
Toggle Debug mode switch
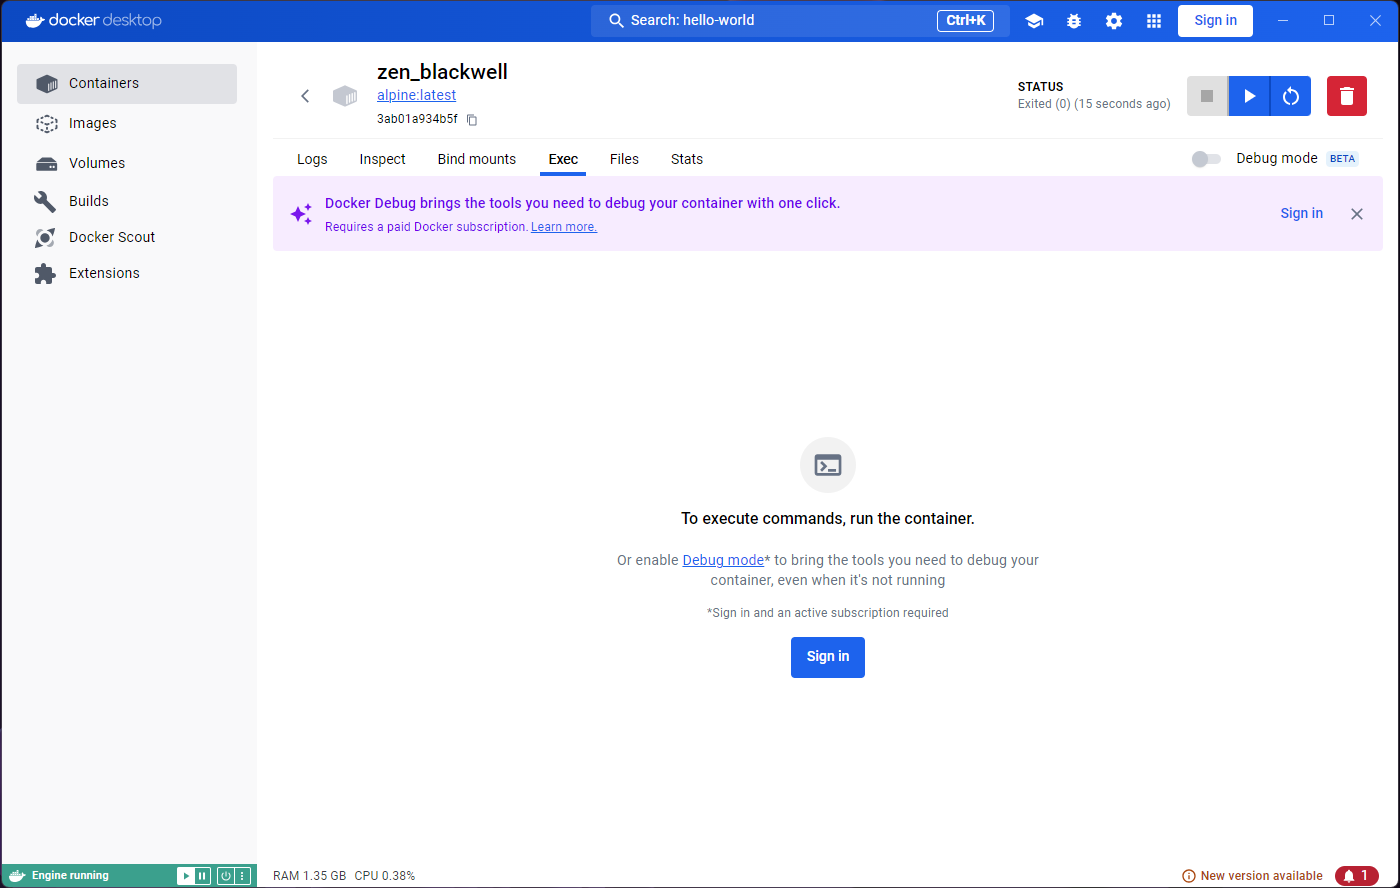pos(1207,159)
